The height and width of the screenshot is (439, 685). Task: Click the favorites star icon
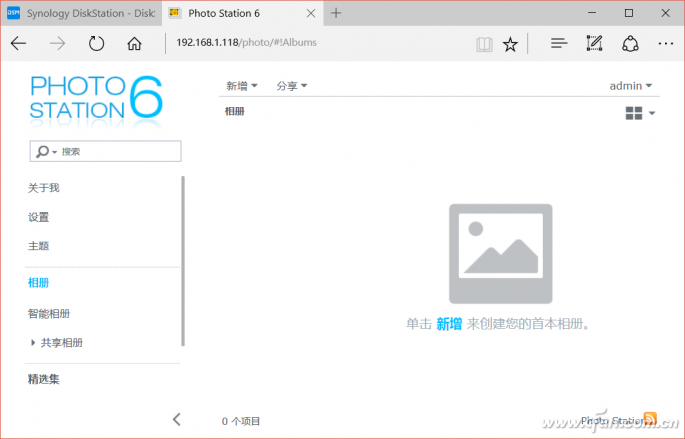point(510,44)
